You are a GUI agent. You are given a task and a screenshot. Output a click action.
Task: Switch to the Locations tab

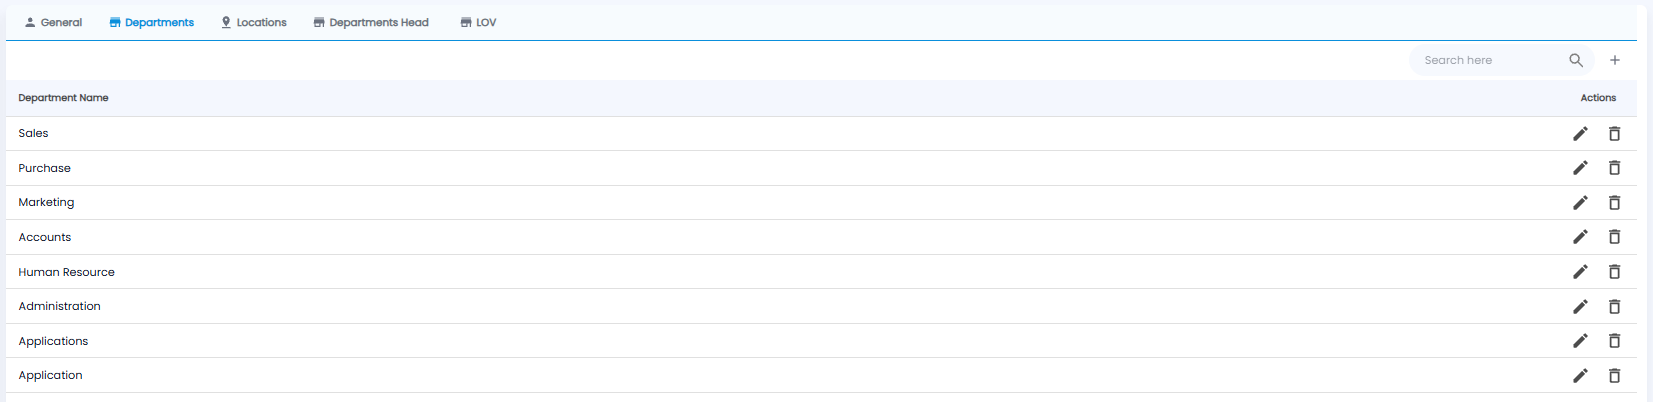click(x=254, y=22)
